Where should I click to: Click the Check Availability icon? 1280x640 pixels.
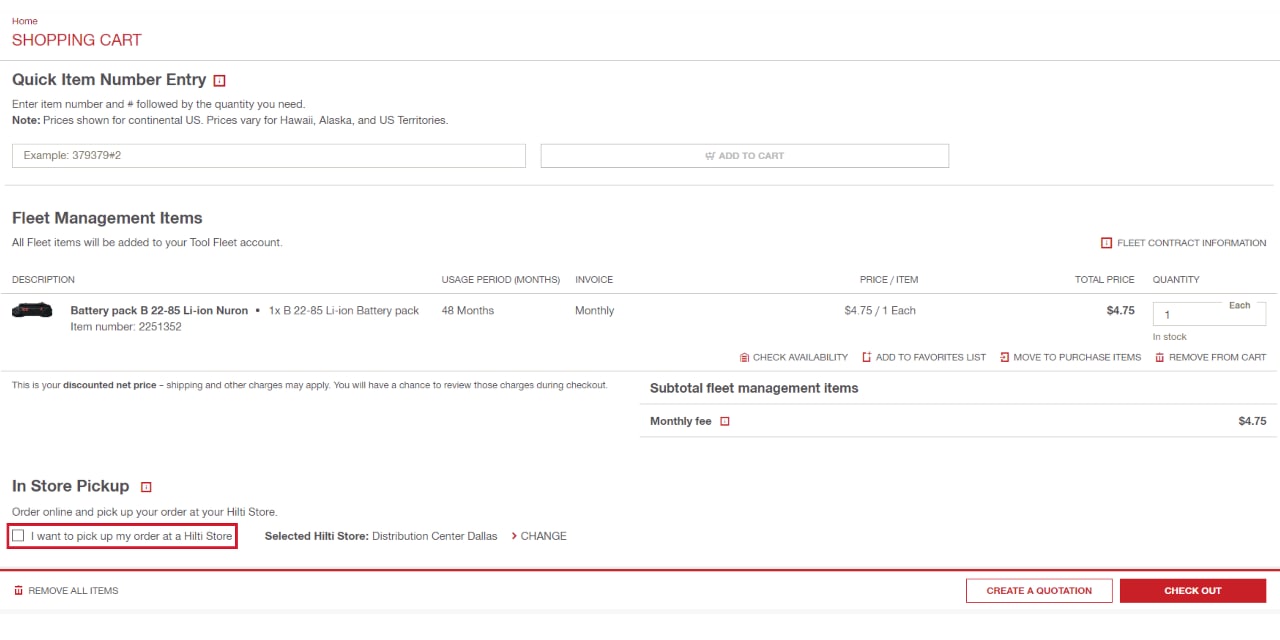[x=743, y=357]
